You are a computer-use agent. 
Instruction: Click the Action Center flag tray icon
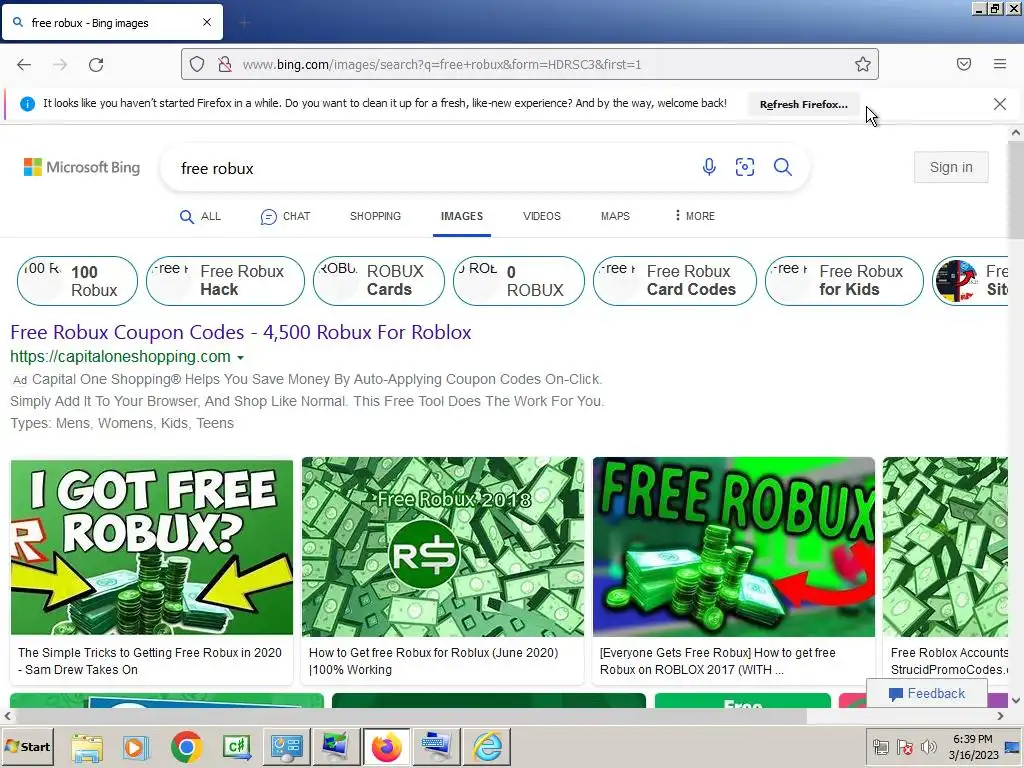904,746
